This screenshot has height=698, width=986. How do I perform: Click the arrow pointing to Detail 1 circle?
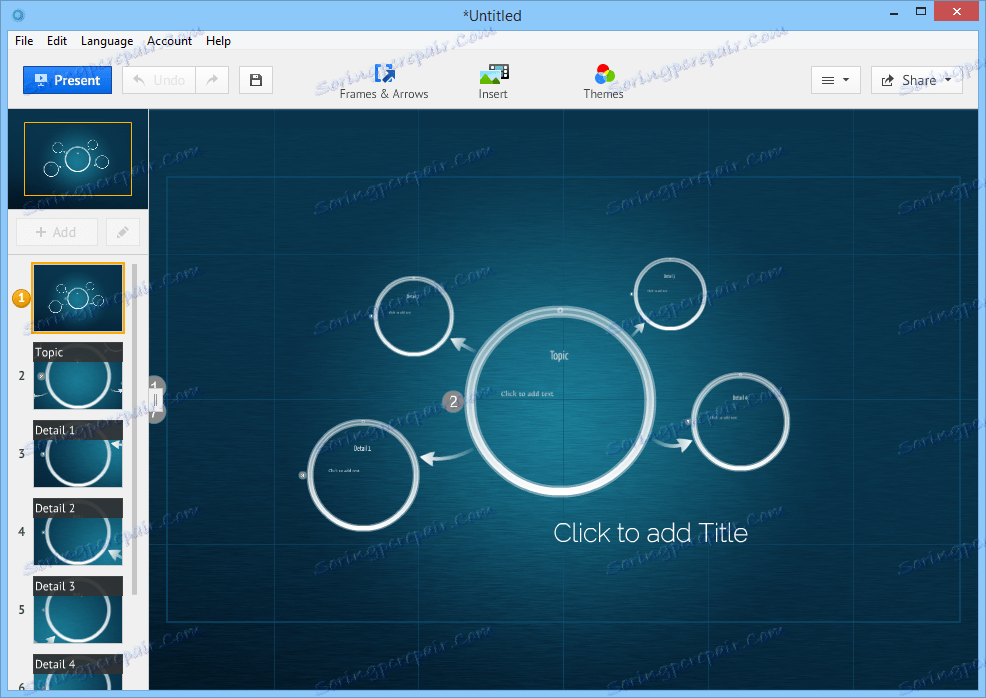click(x=446, y=457)
